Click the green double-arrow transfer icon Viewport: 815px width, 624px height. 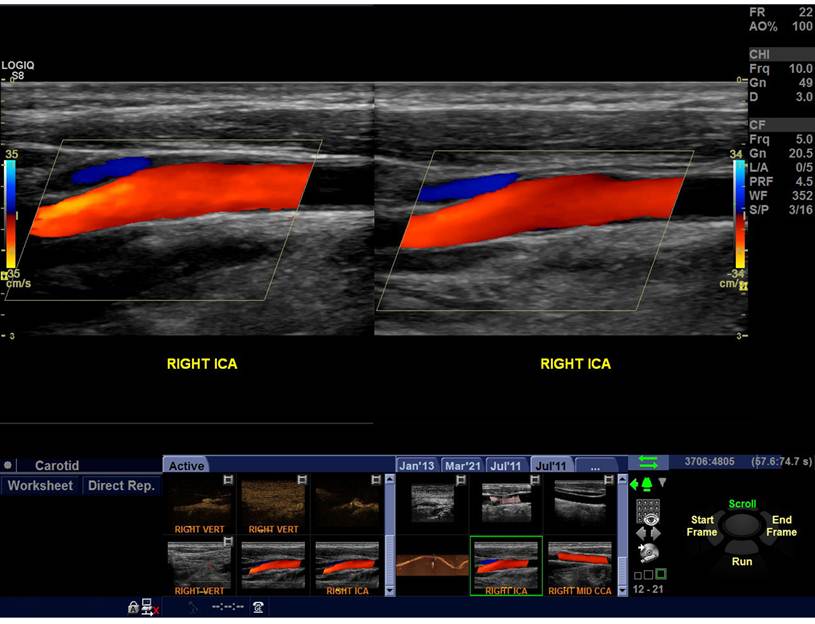(649, 462)
